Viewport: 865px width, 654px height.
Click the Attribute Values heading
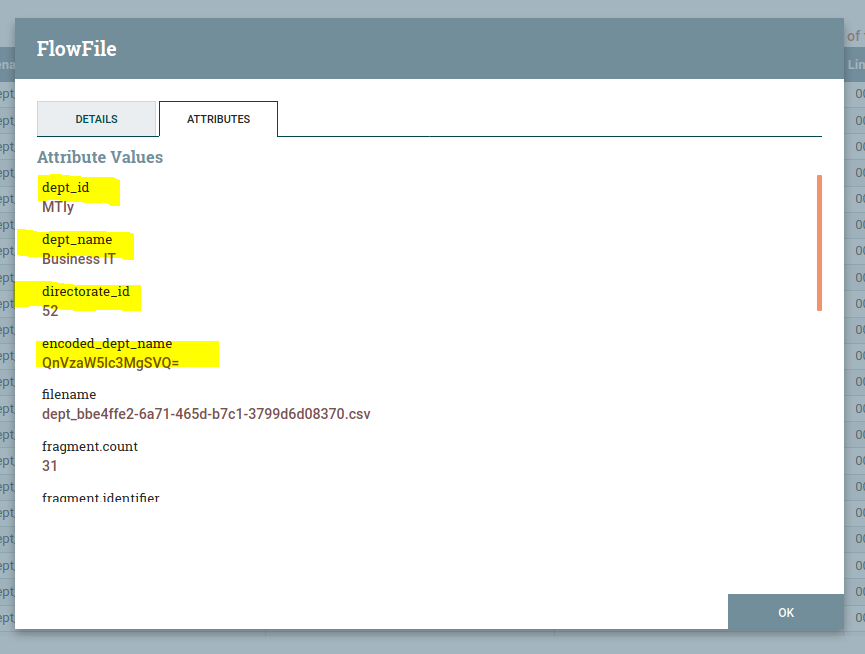(100, 157)
